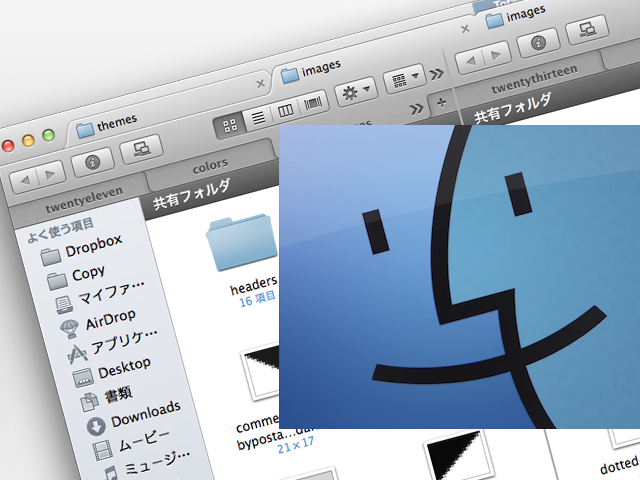Go back in the front Finder window
Viewport: 640px width, 480px height.
[x=24, y=180]
